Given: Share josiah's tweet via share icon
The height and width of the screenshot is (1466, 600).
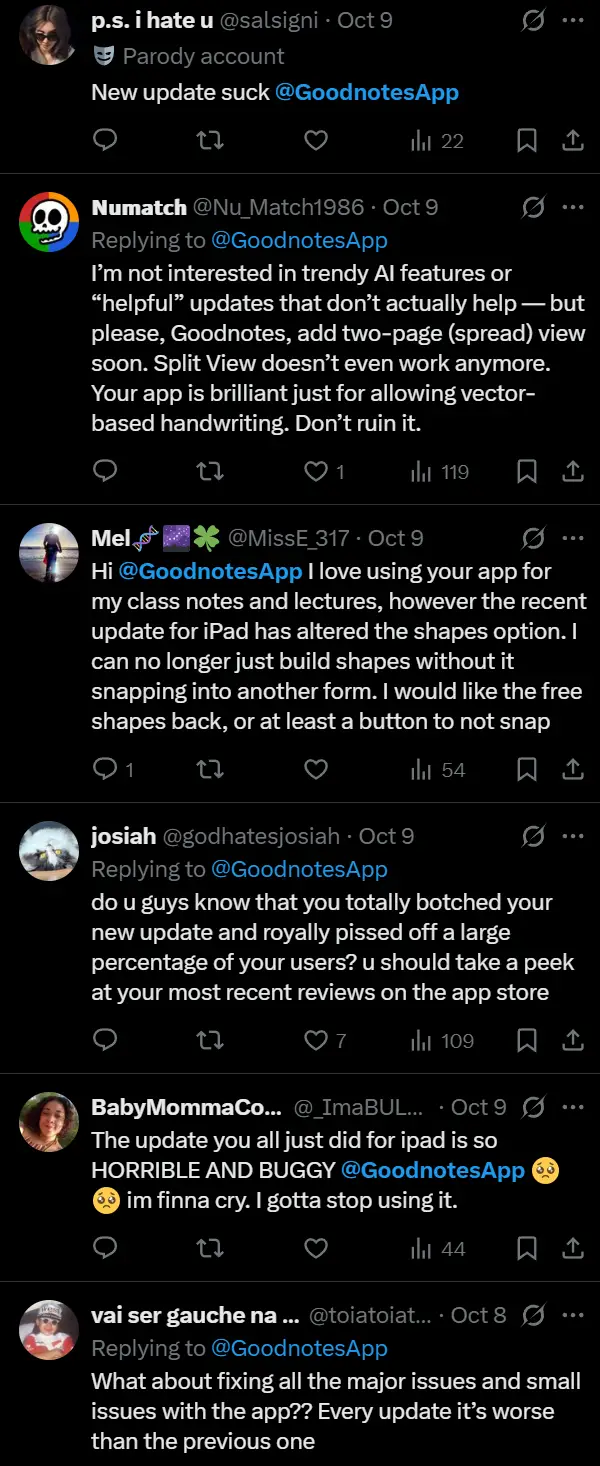Looking at the screenshot, I should coord(573,1040).
